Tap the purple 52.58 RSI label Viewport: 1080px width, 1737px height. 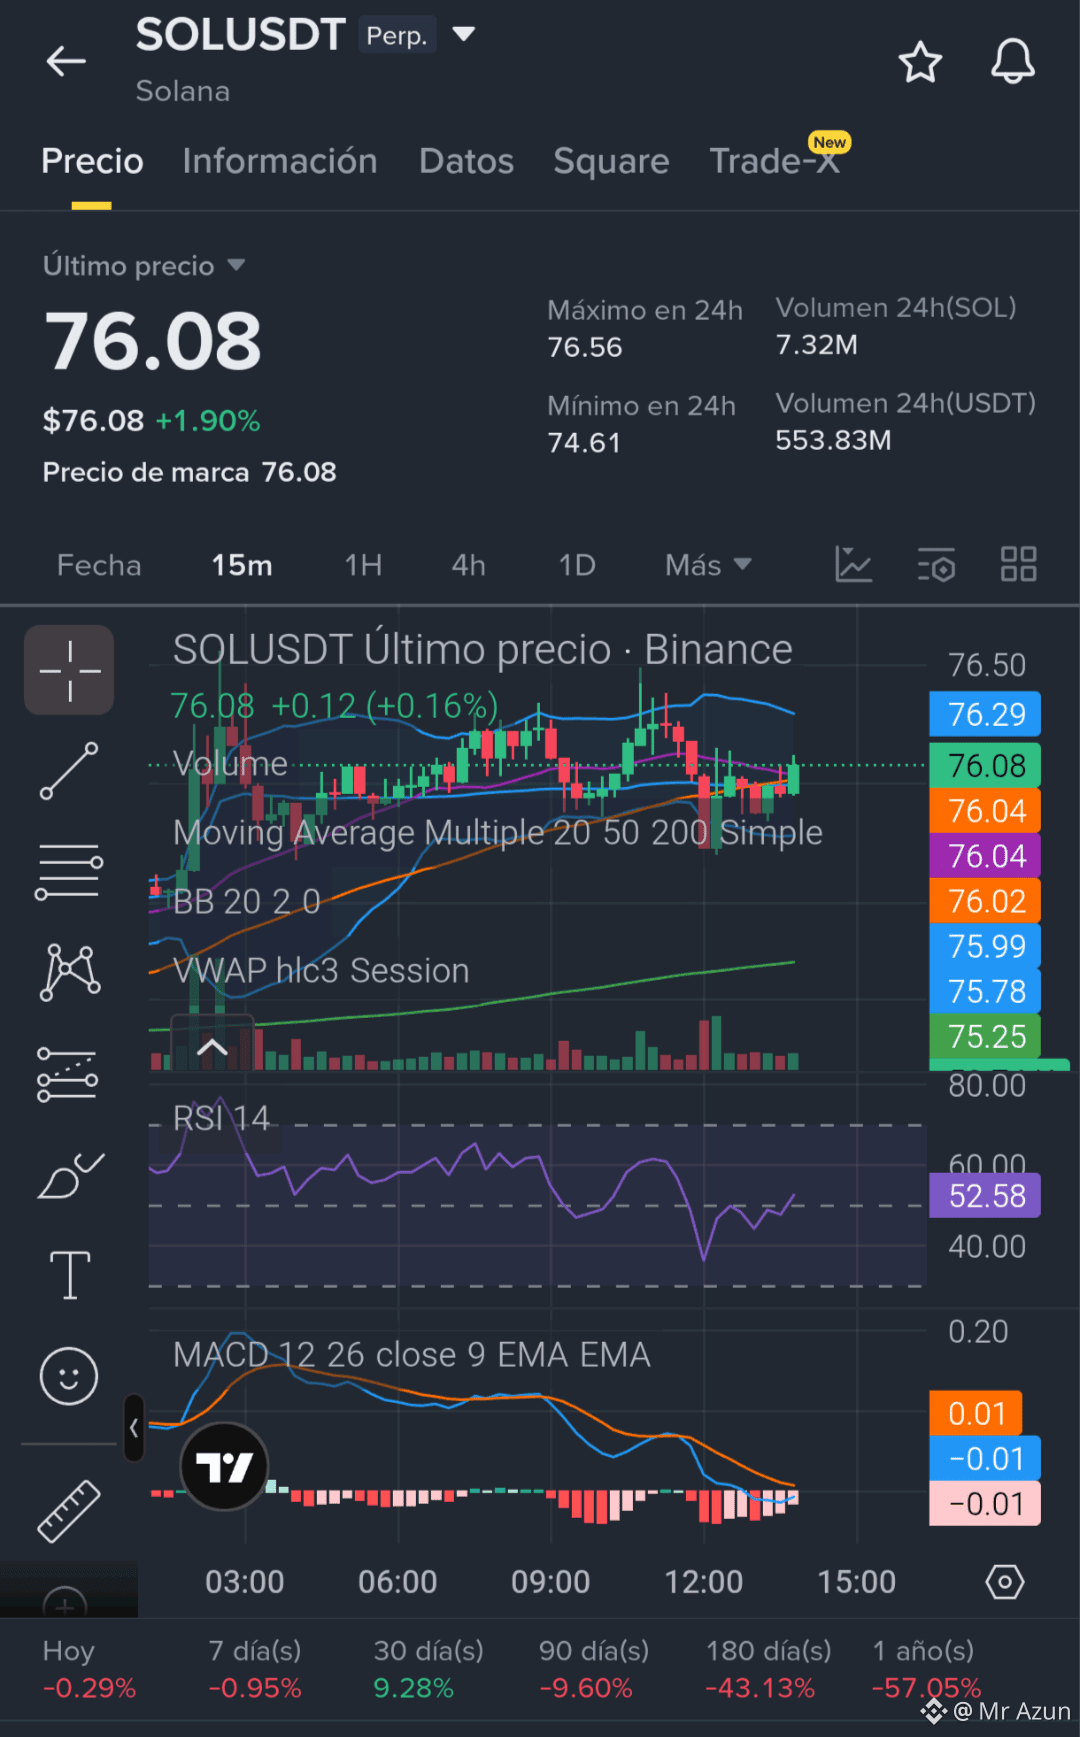pos(985,1196)
